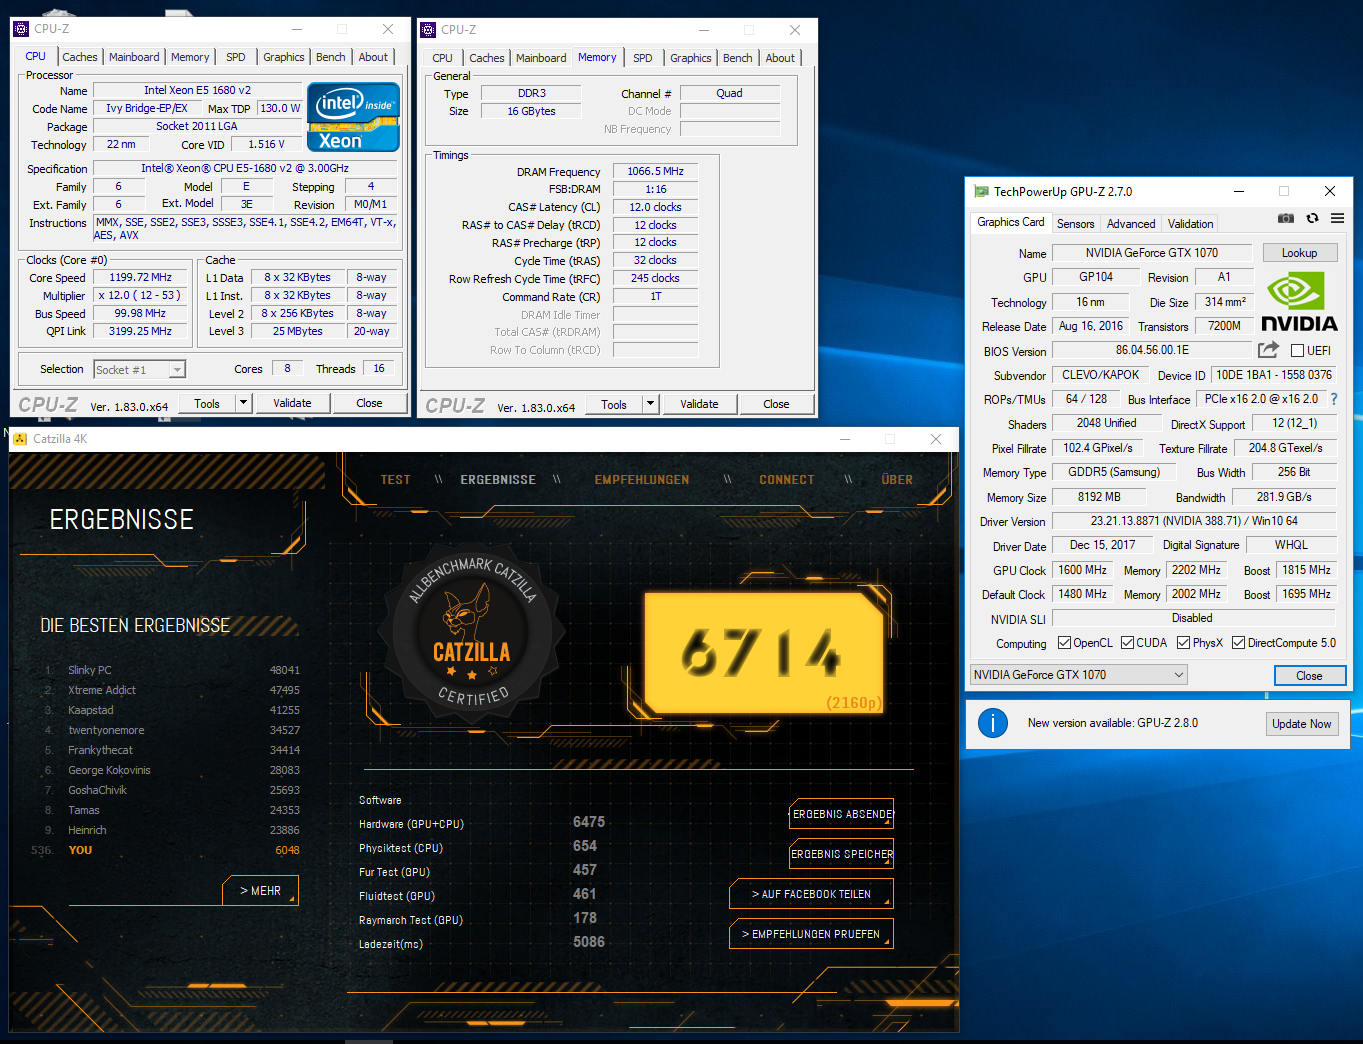Click Xtreme Addict leaderboard entry
The width and height of the screenshot is (1363, 1044).
pyautogui.click(x=172, y=690)
